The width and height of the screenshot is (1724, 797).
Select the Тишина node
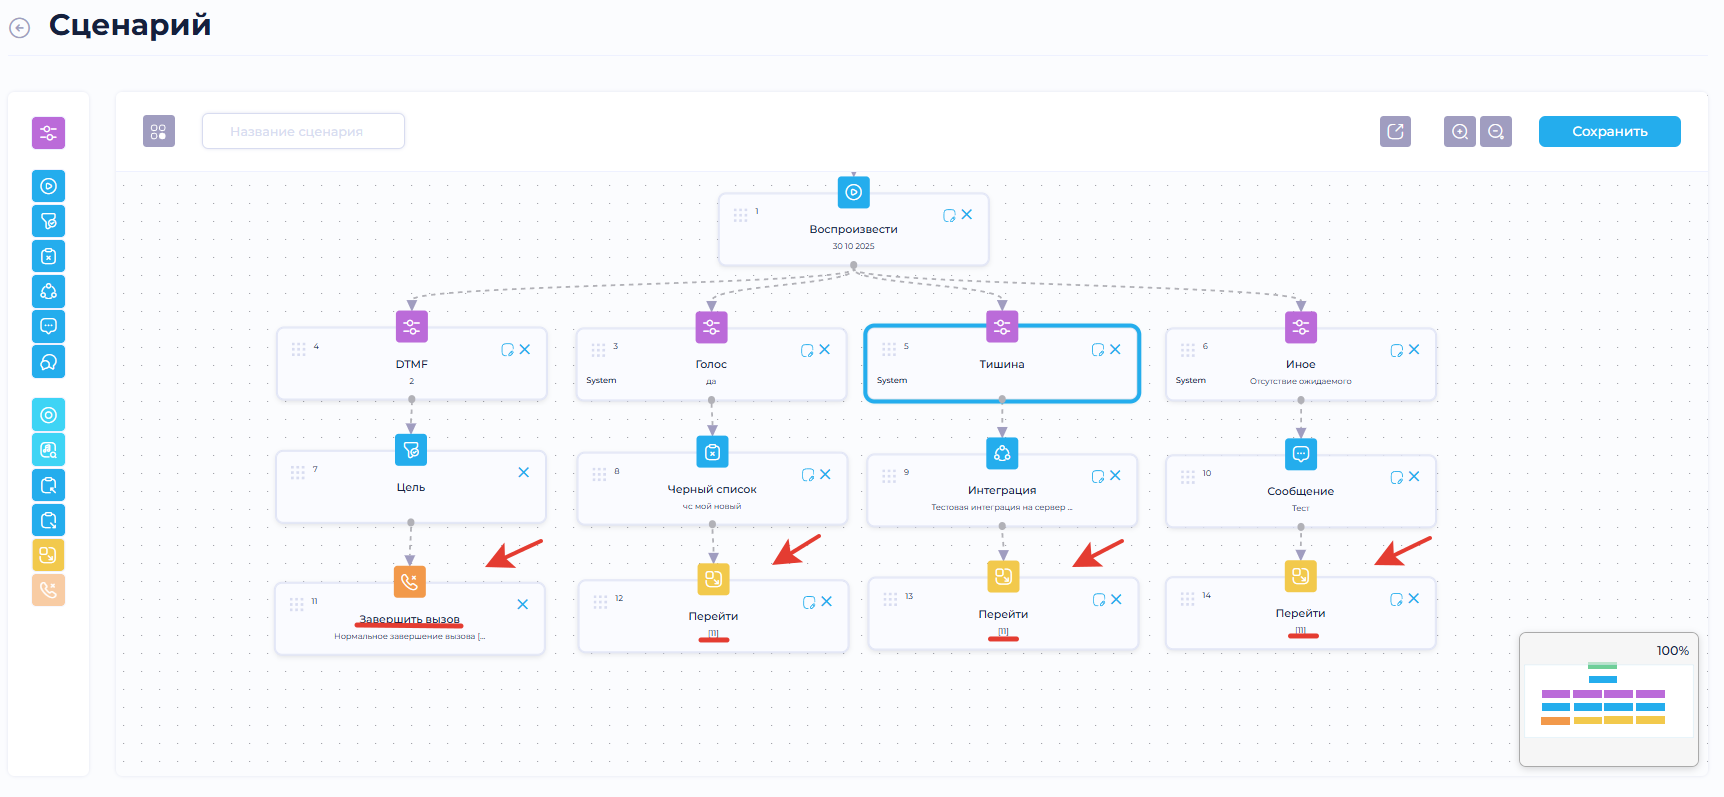click(1001, 366)
